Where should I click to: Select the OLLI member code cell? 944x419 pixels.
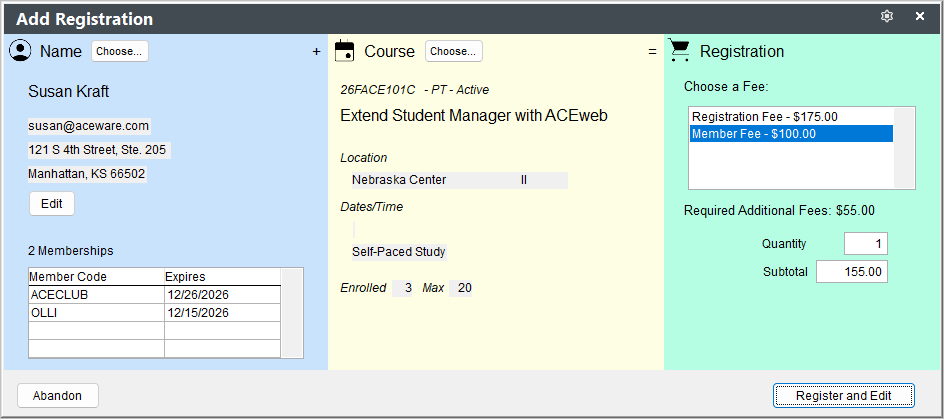pos(96,313)
